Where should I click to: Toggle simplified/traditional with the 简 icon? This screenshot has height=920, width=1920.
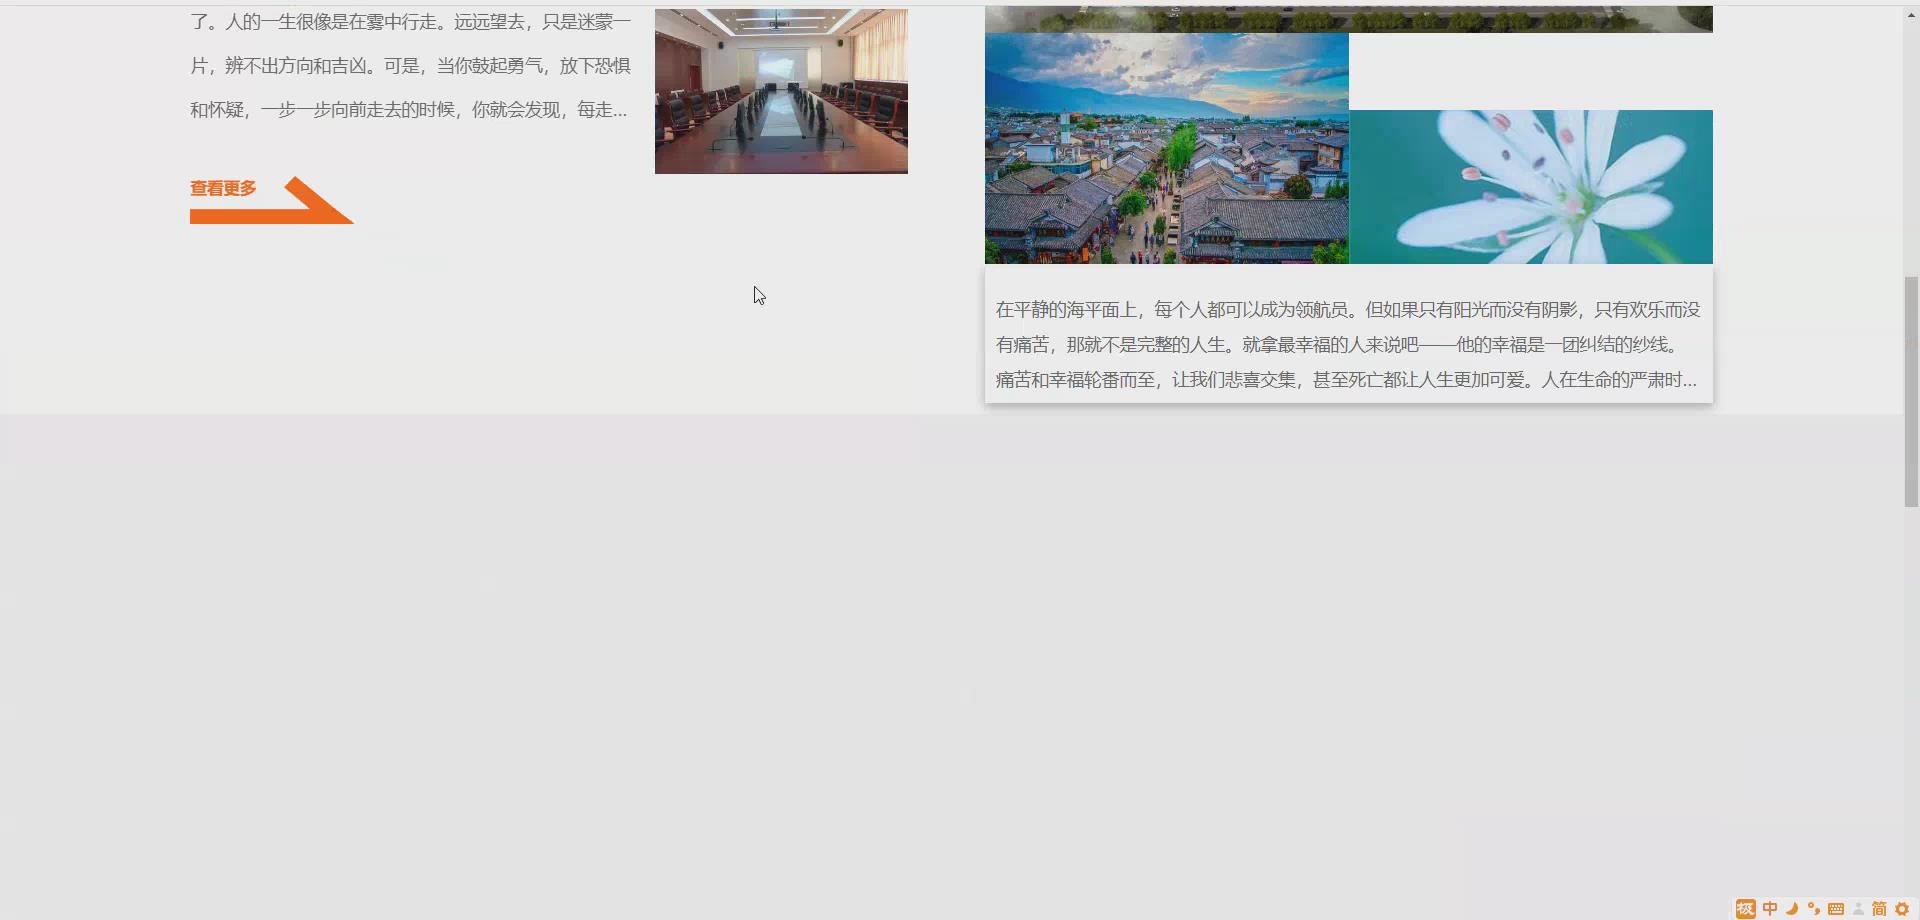1880,909
